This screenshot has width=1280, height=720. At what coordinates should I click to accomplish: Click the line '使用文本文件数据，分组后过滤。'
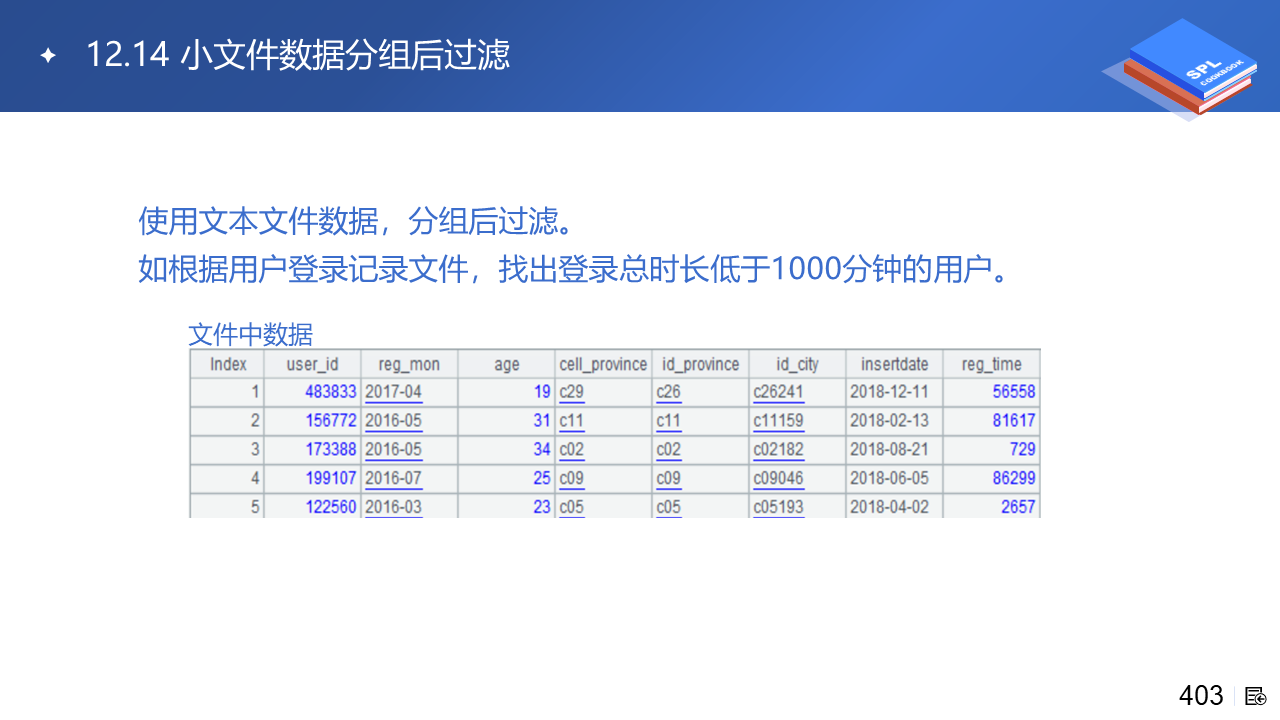[x=354, y=221]
